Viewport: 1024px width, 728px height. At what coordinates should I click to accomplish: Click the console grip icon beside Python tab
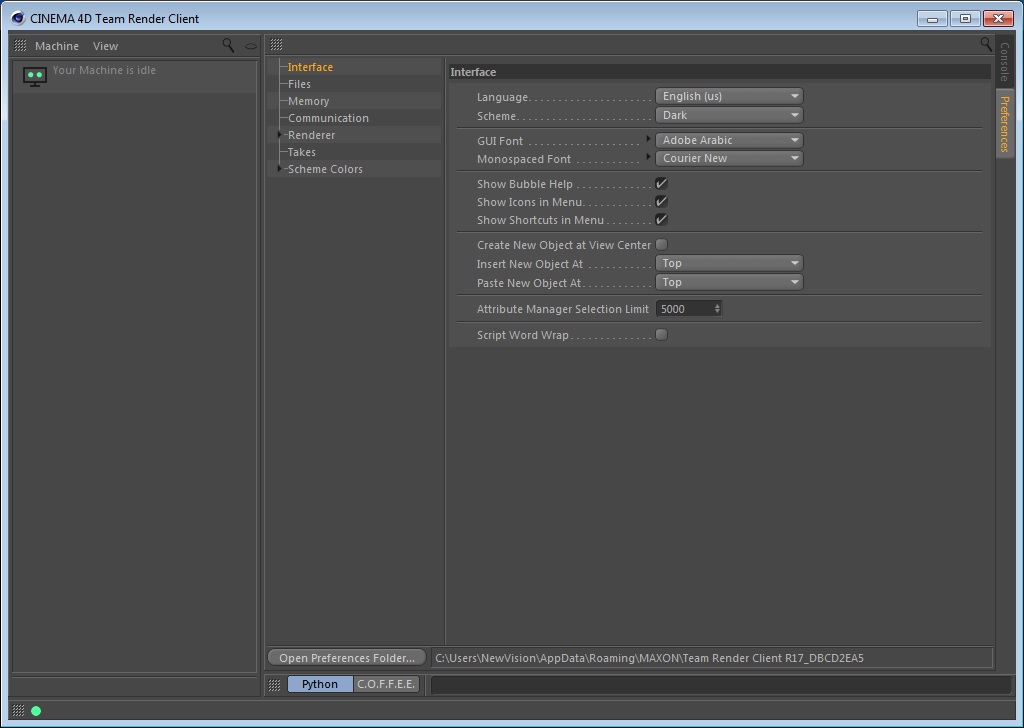pyautogui.click(x=275, y=684)
